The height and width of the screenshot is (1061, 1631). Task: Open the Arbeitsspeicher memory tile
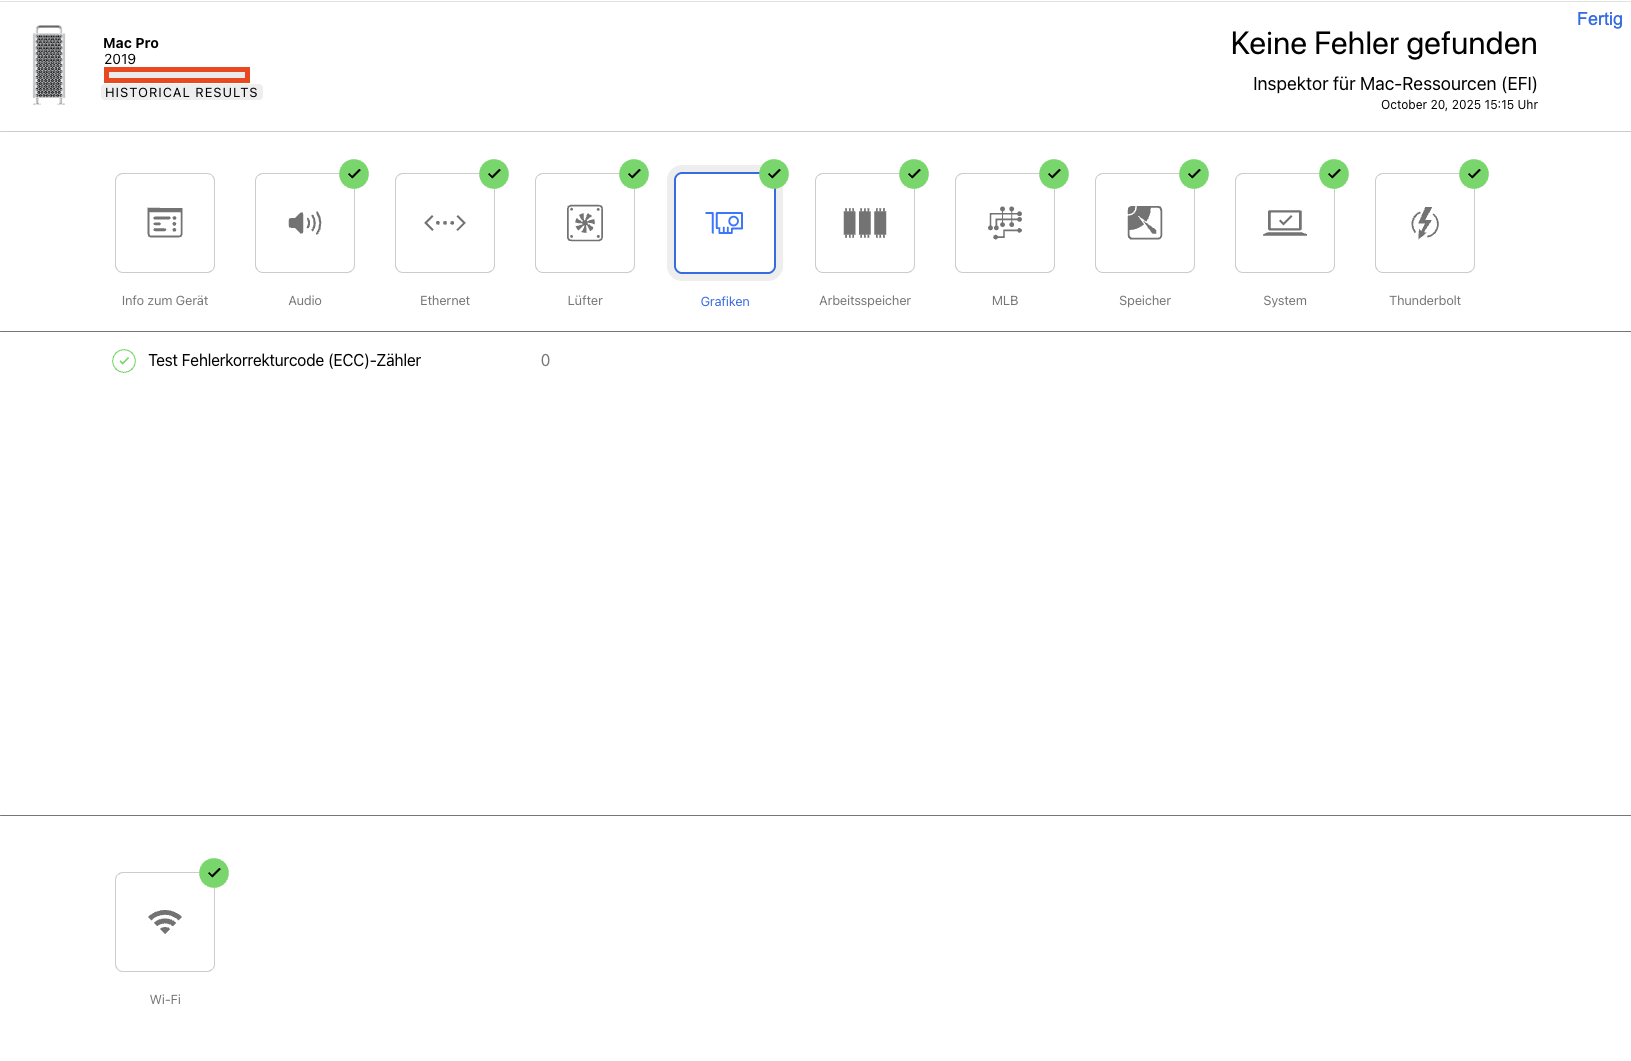[865, 223]
